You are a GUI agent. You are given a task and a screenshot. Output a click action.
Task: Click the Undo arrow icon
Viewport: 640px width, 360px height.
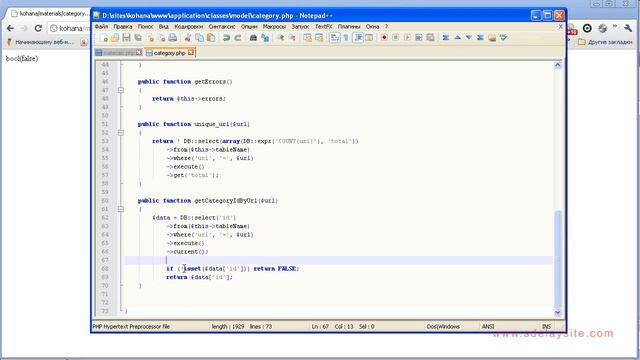[226, 38]
